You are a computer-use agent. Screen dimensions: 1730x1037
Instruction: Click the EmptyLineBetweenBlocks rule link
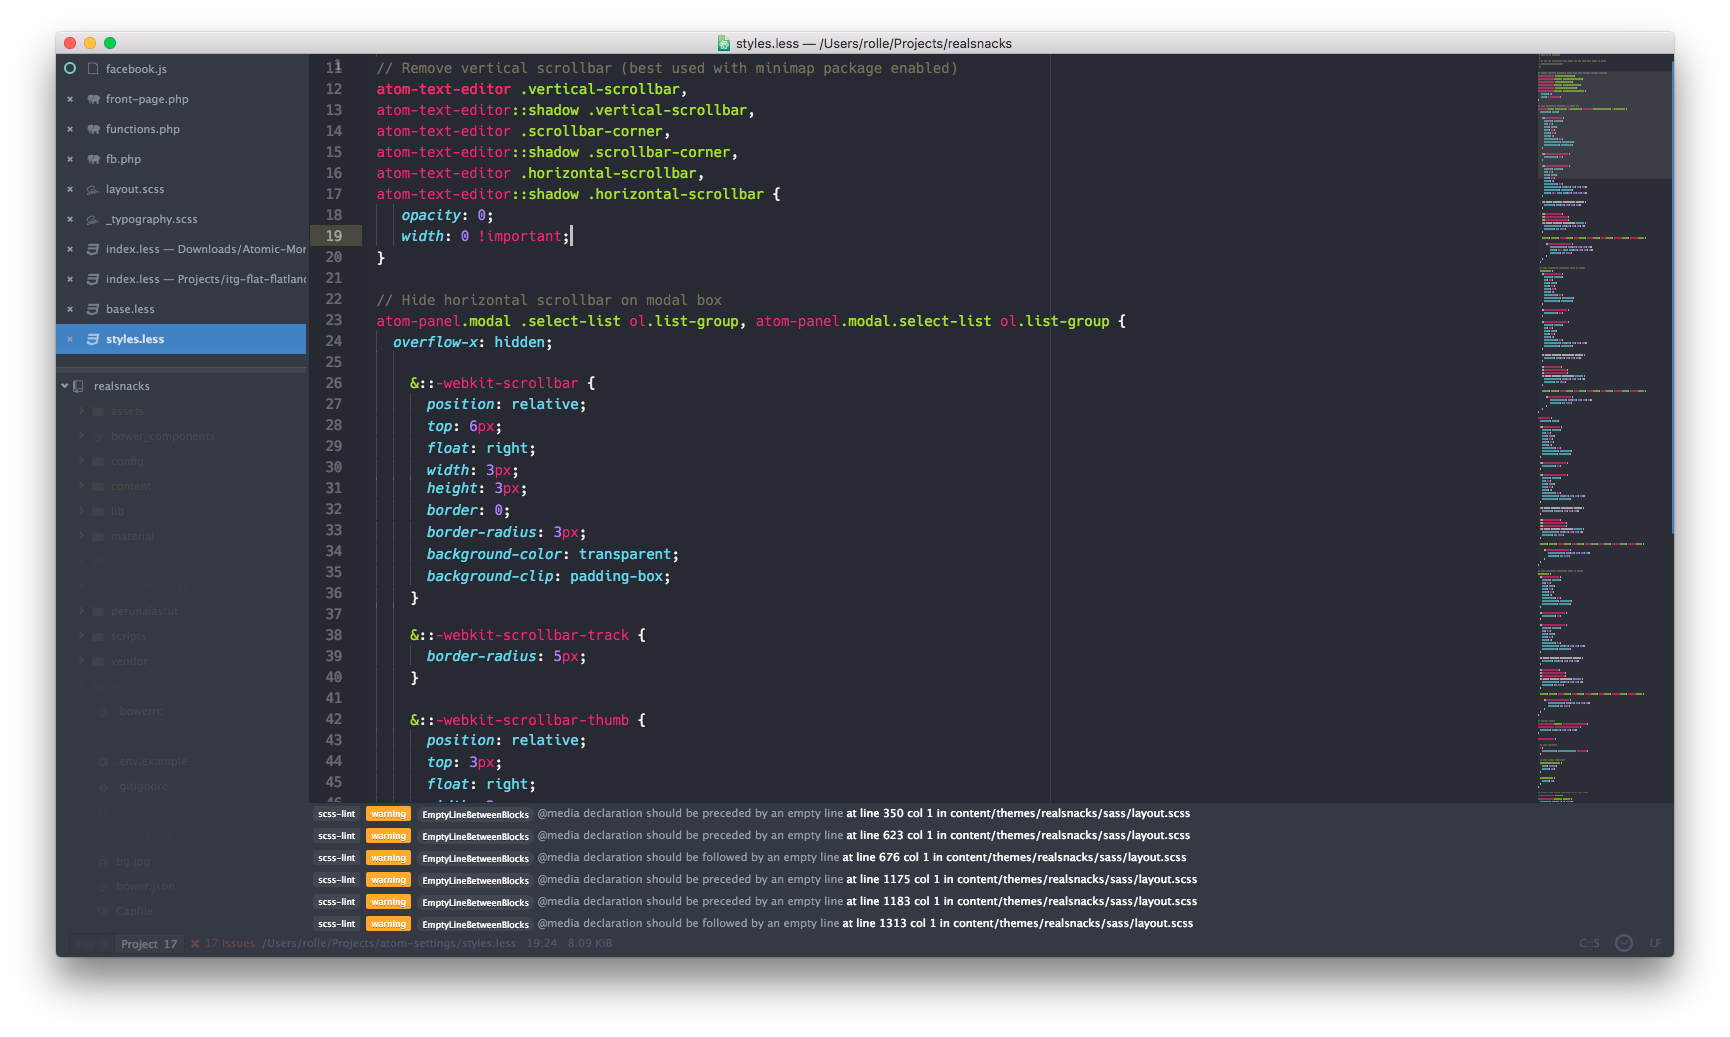[x=475, y=813]
